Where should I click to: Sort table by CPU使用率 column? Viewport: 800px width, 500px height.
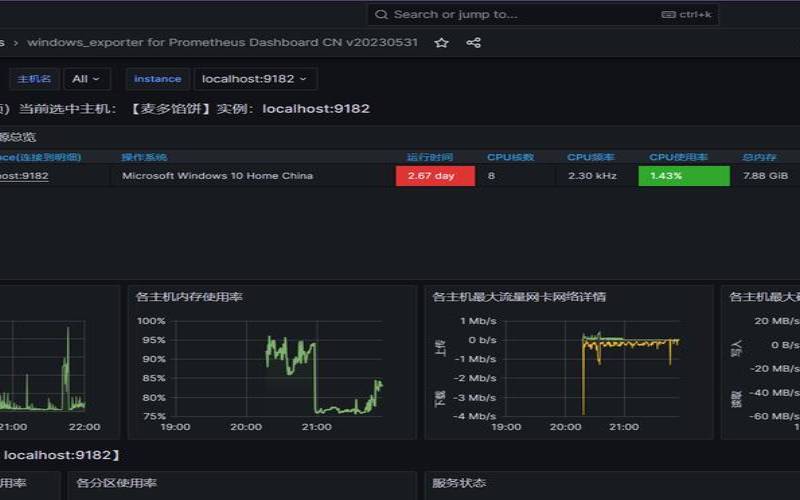tap(679, 157)
